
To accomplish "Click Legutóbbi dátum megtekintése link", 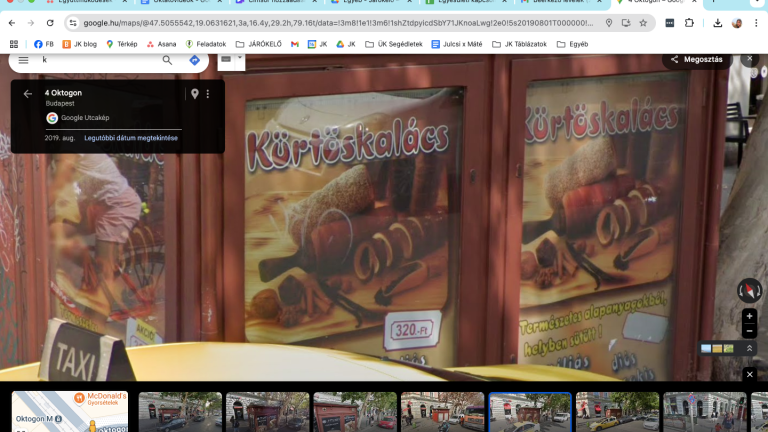I will [131, 138].
